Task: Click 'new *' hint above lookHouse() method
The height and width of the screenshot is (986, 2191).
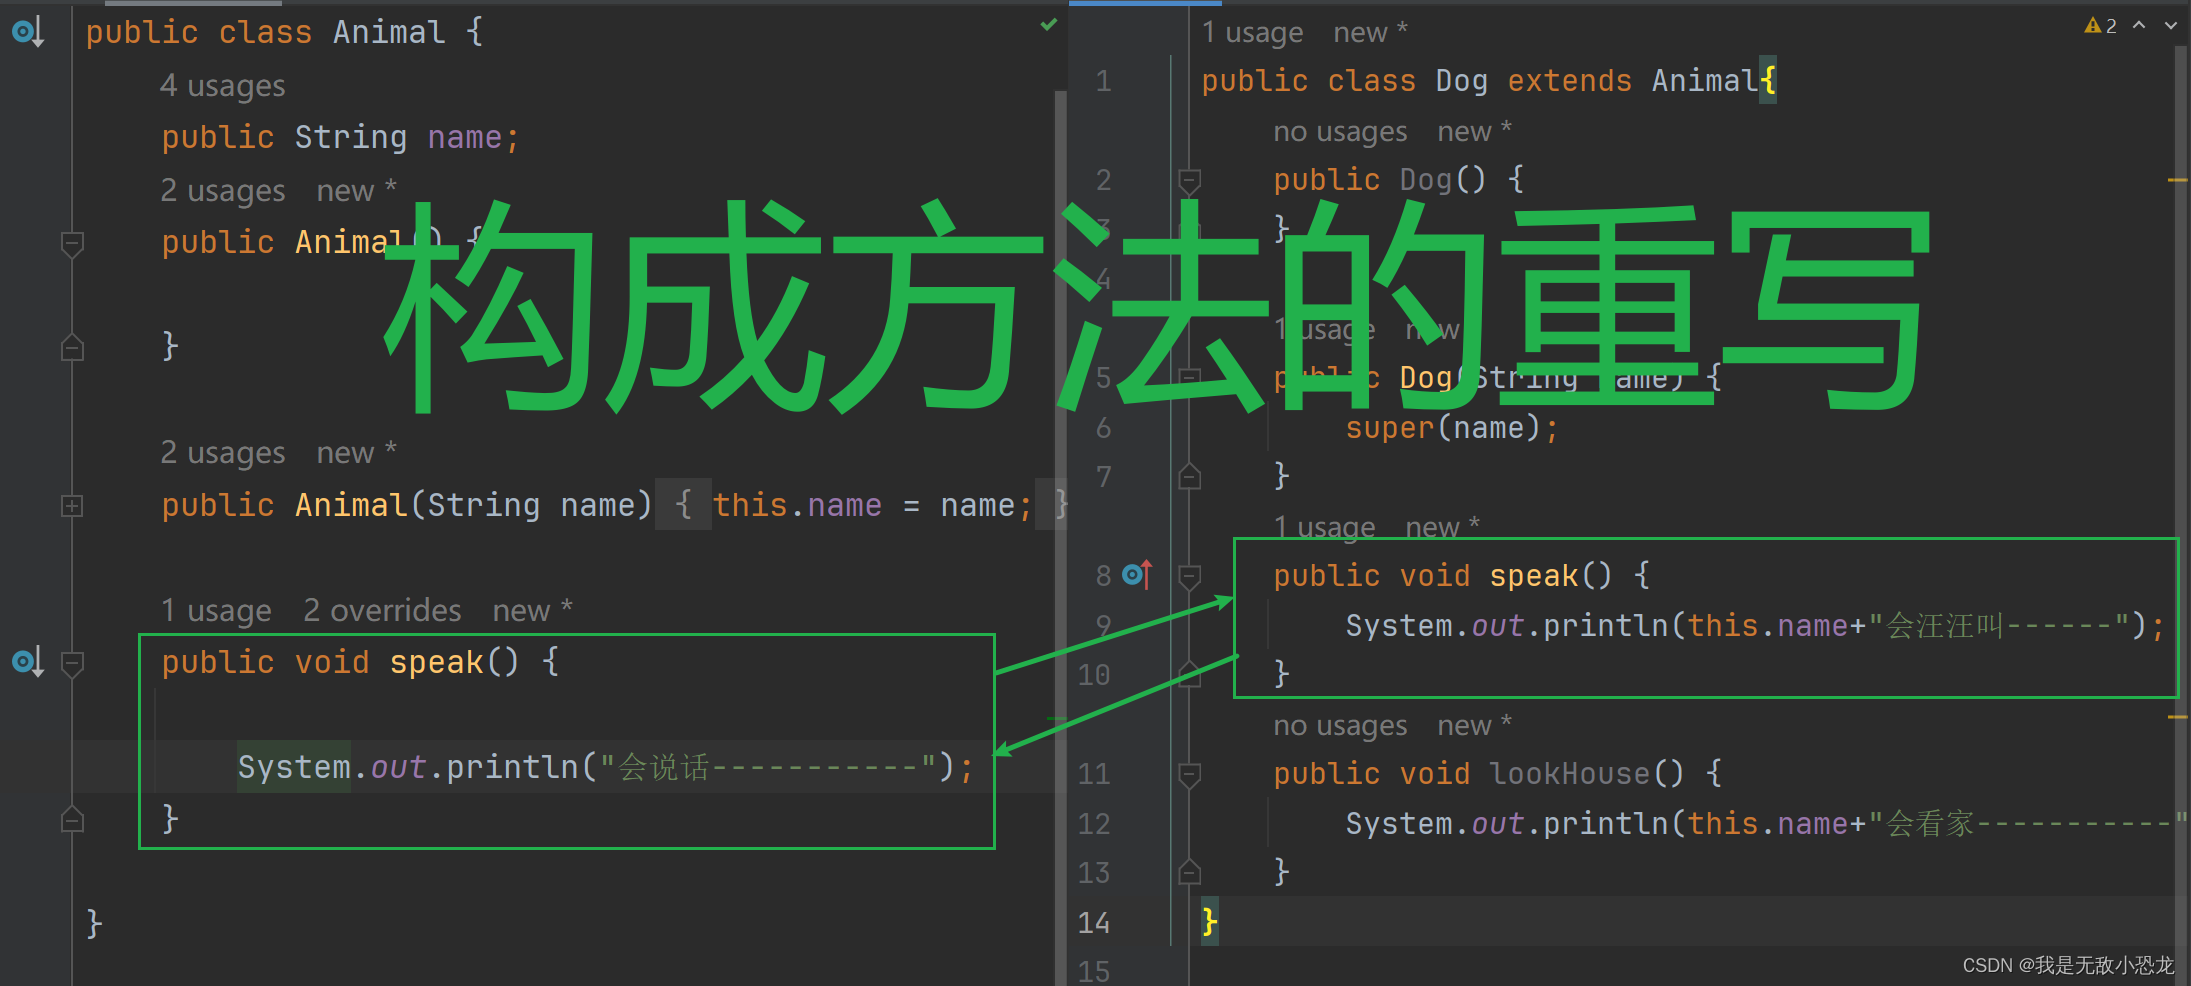Action: tap(1474, 726)
